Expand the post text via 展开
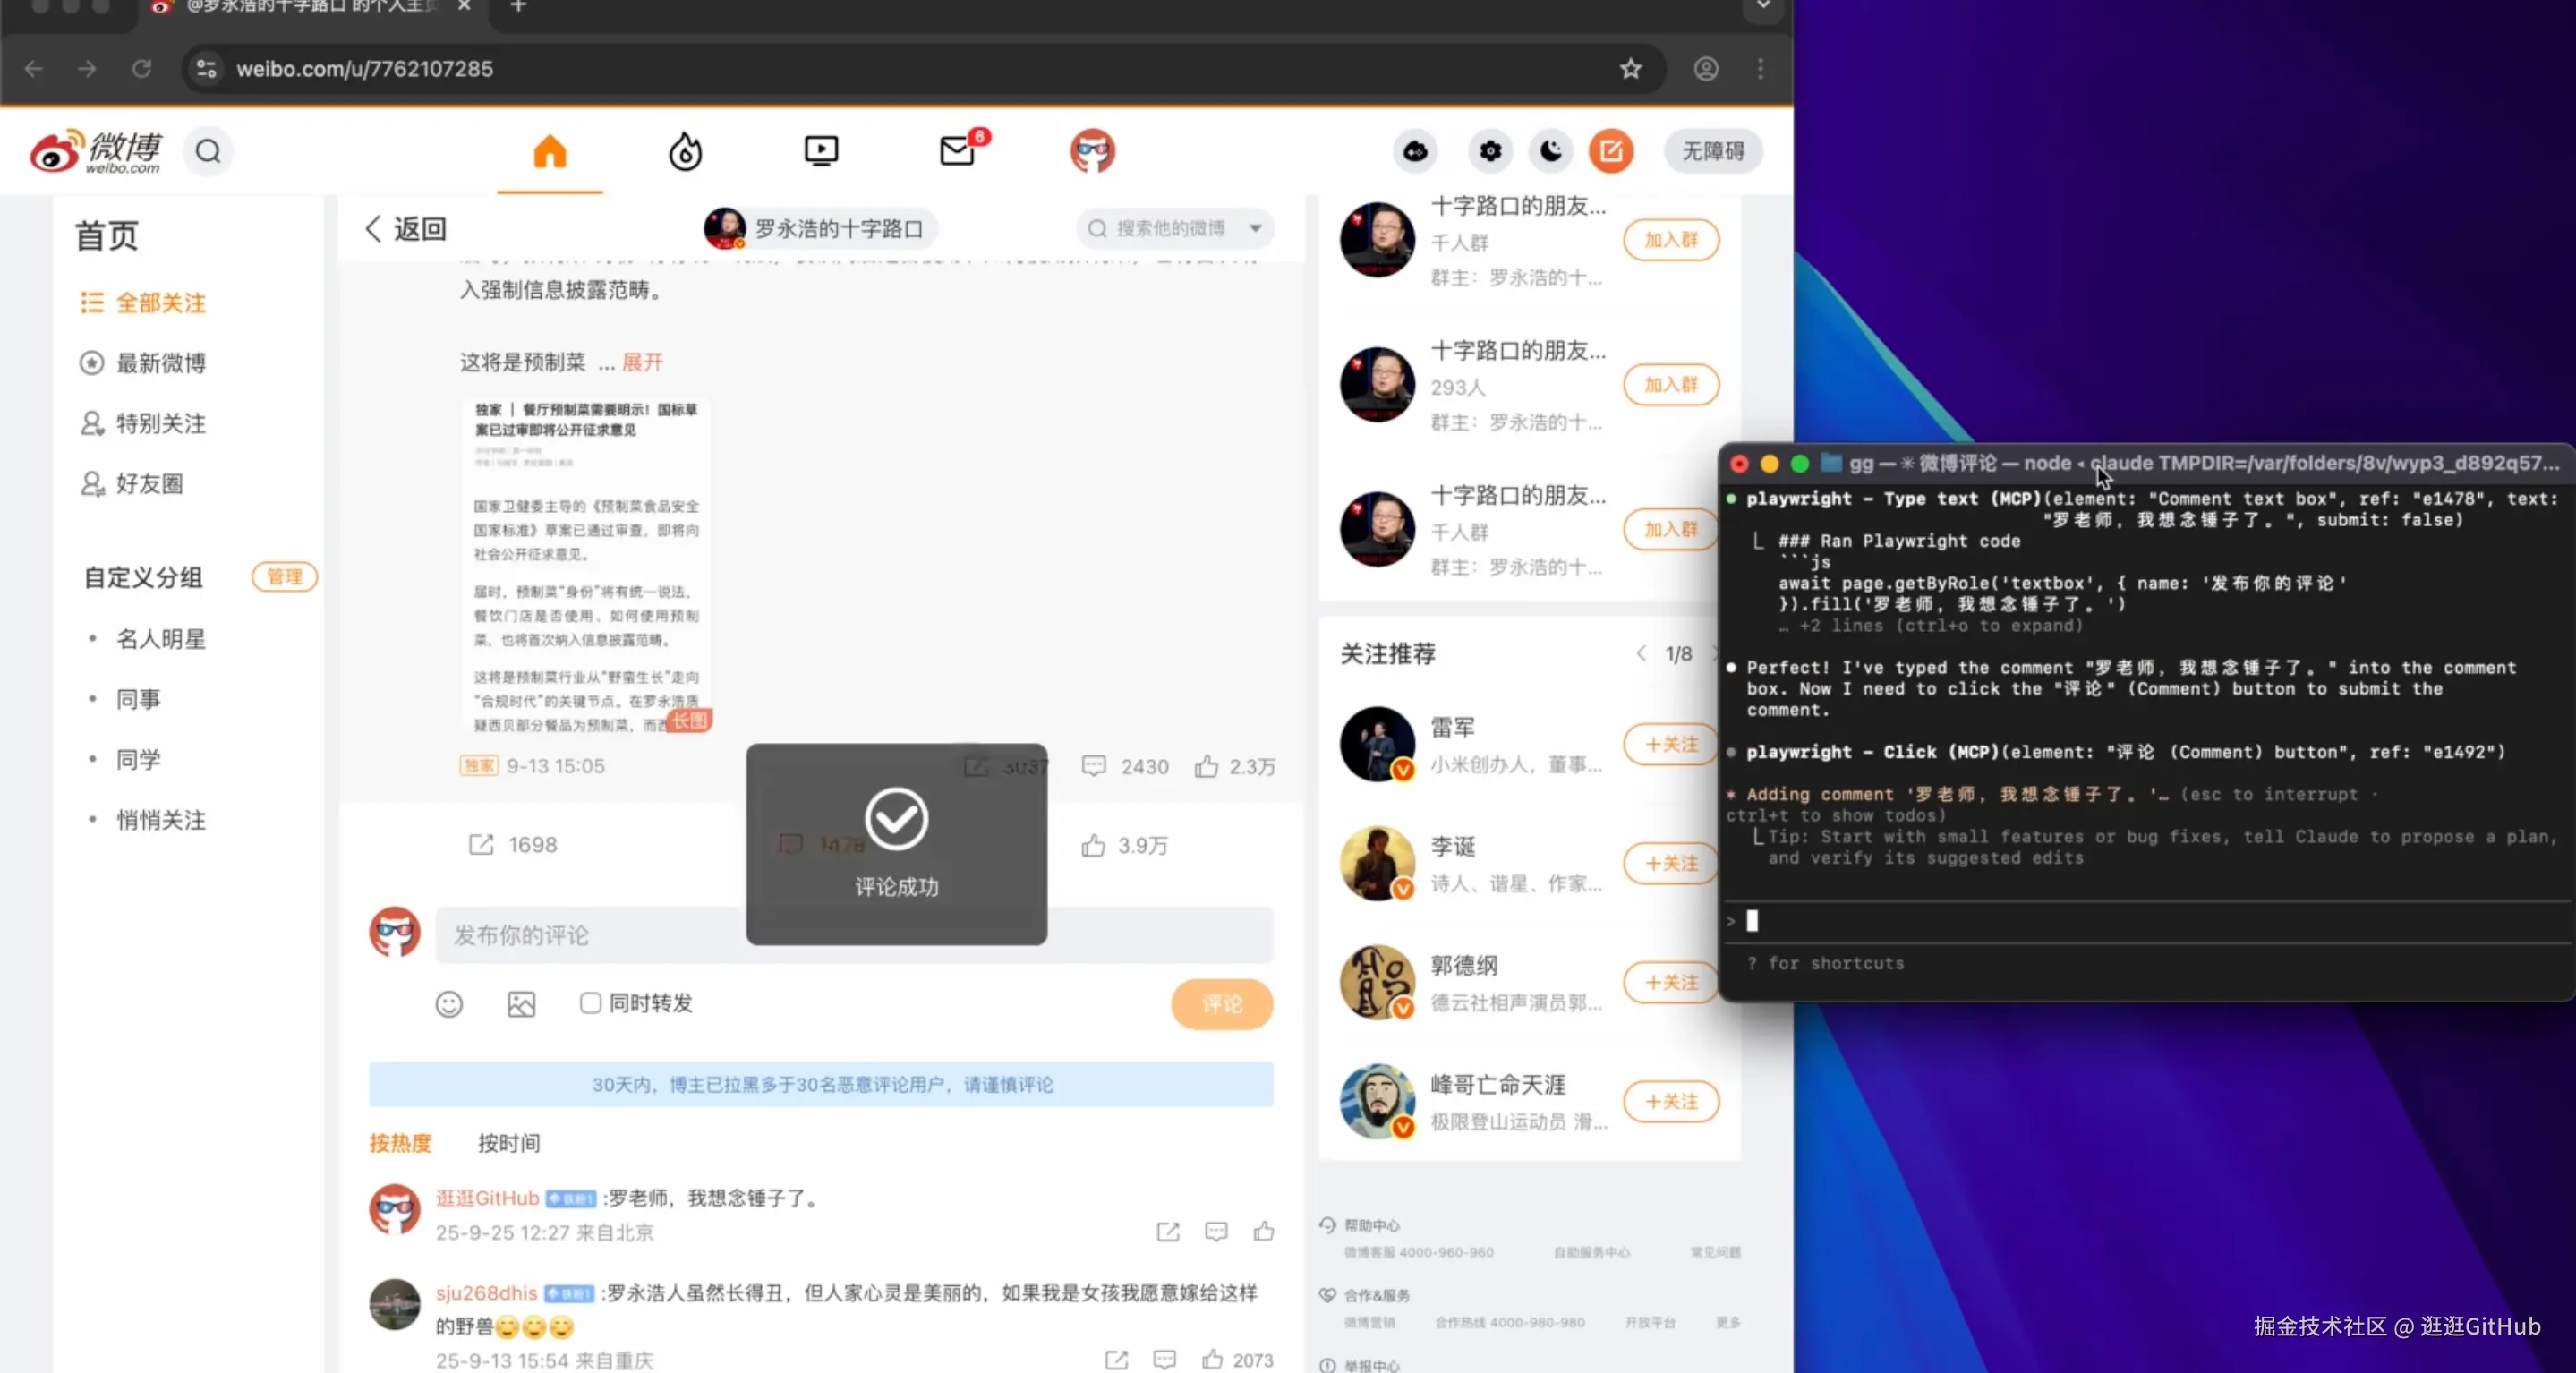The height and width of the screenshot is (1373, 2576). coord(642,362)
